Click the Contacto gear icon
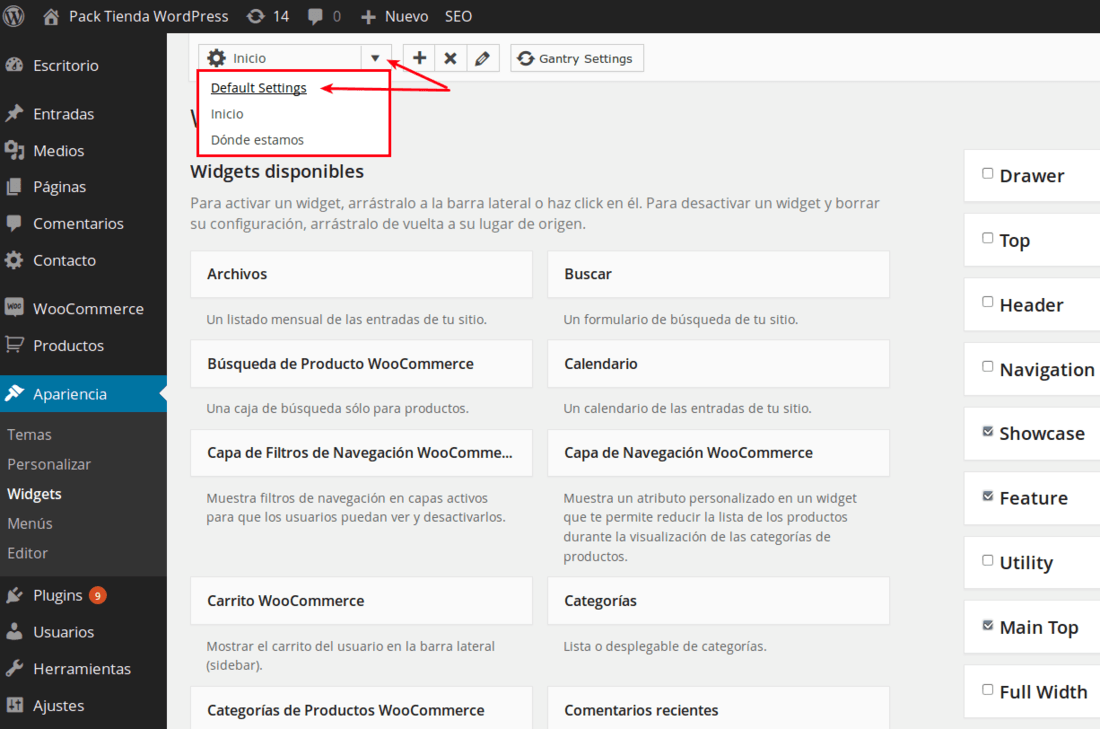 click(14, 260)
